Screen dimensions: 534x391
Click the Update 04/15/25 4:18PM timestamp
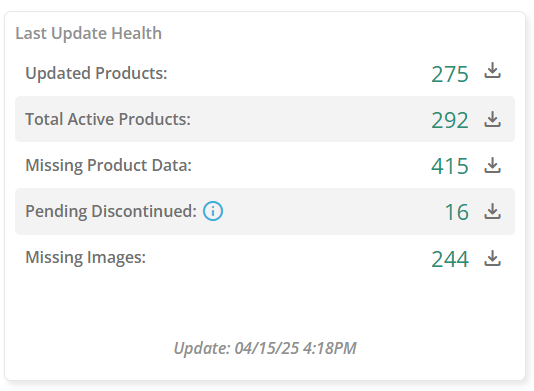click(265, 348)
